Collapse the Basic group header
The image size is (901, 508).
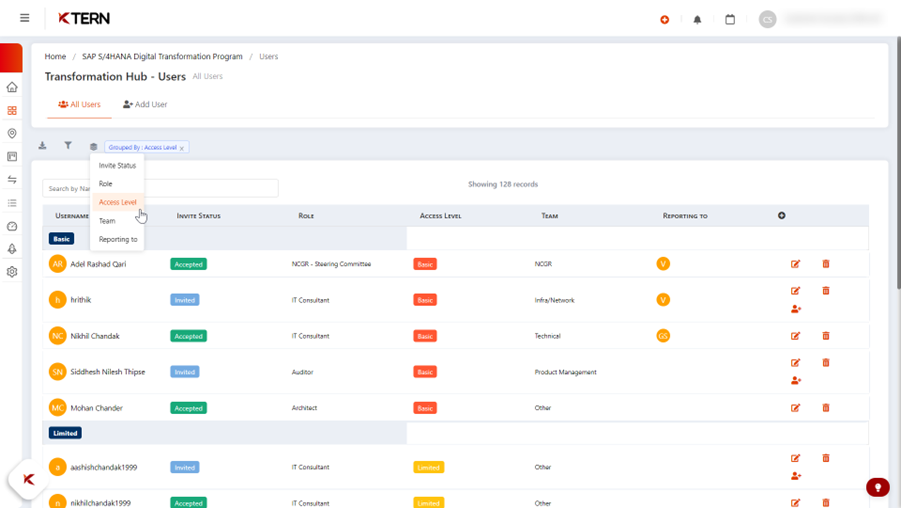61,239
